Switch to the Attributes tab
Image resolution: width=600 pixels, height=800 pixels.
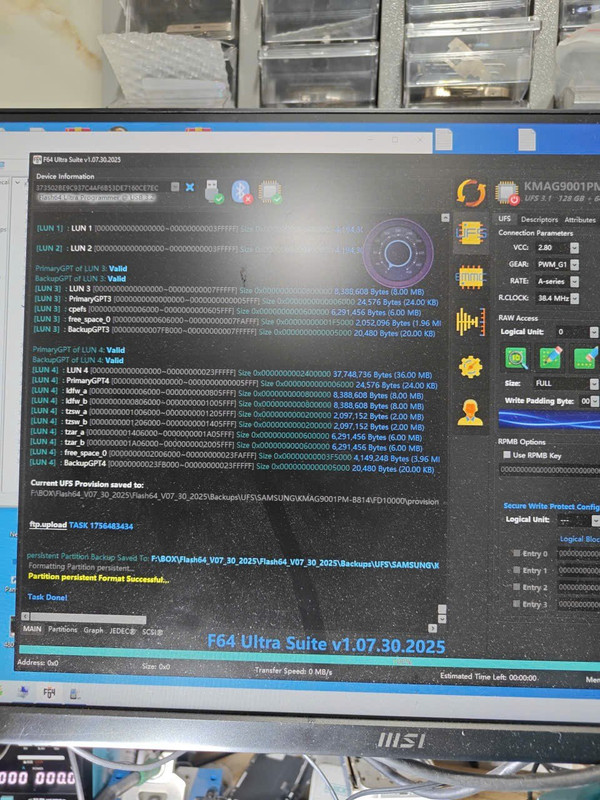click(x=580, y=220)
